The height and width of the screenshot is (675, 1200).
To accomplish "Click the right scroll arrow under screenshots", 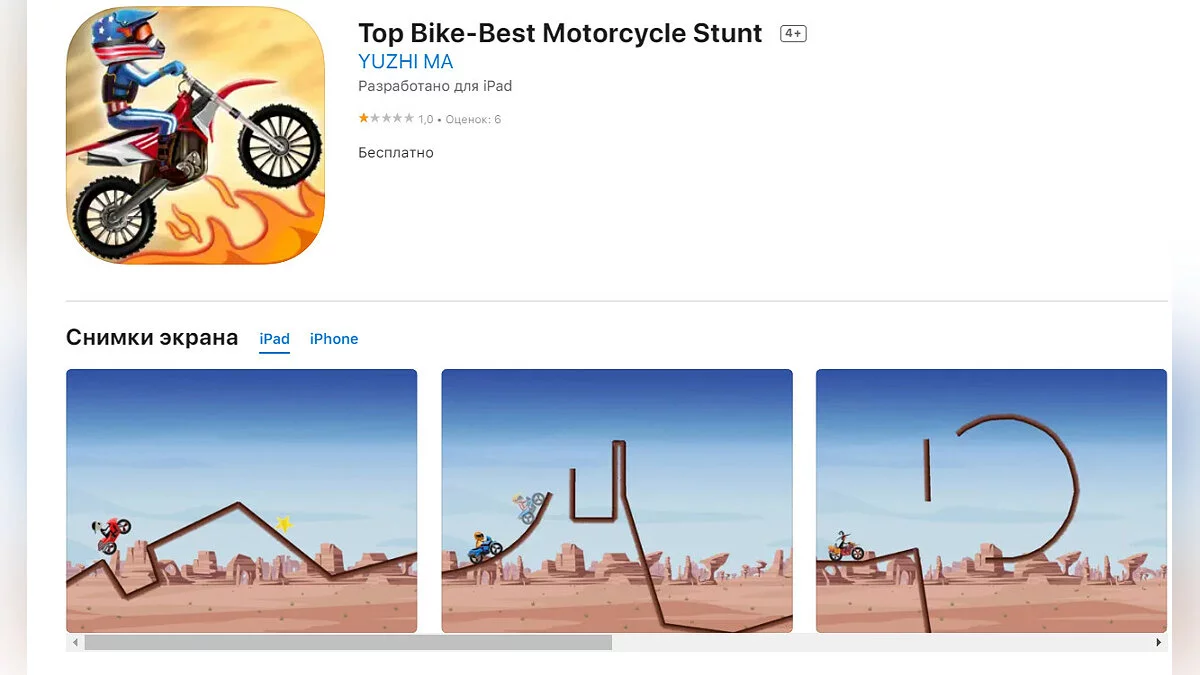I will [x=1159, y=643].
